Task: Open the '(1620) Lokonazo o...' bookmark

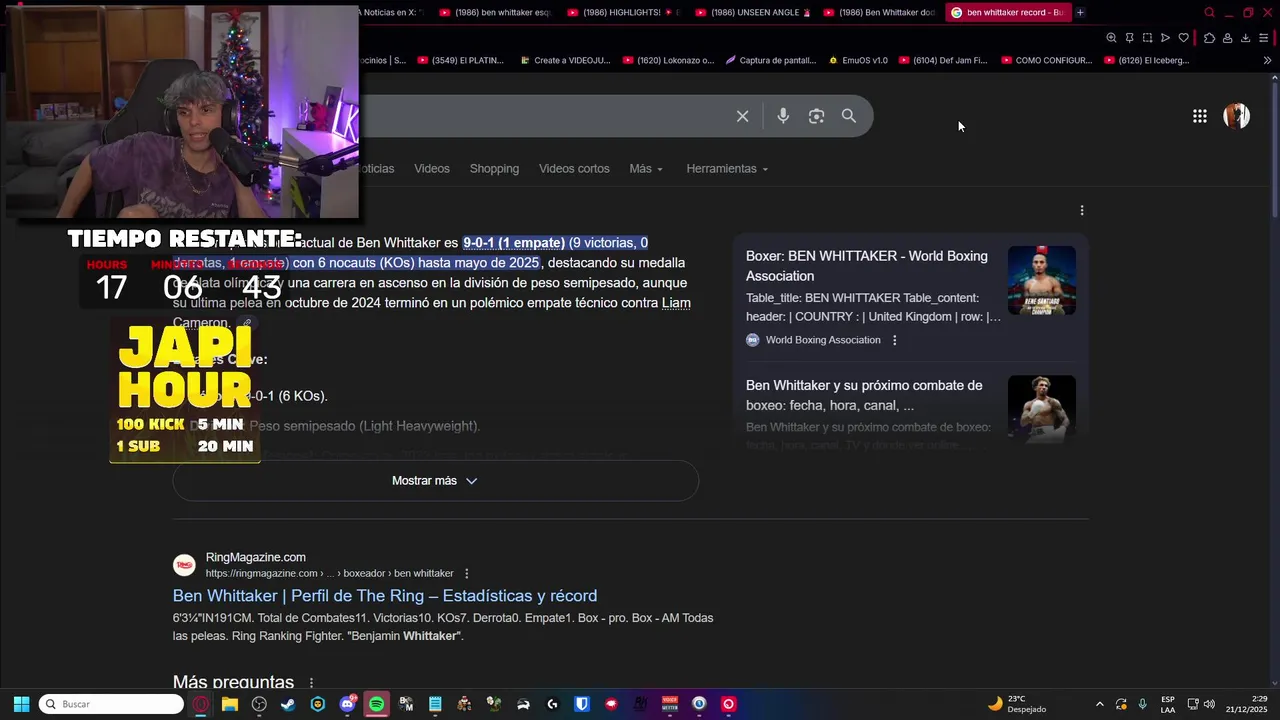Action: click(x=668, y=60)
